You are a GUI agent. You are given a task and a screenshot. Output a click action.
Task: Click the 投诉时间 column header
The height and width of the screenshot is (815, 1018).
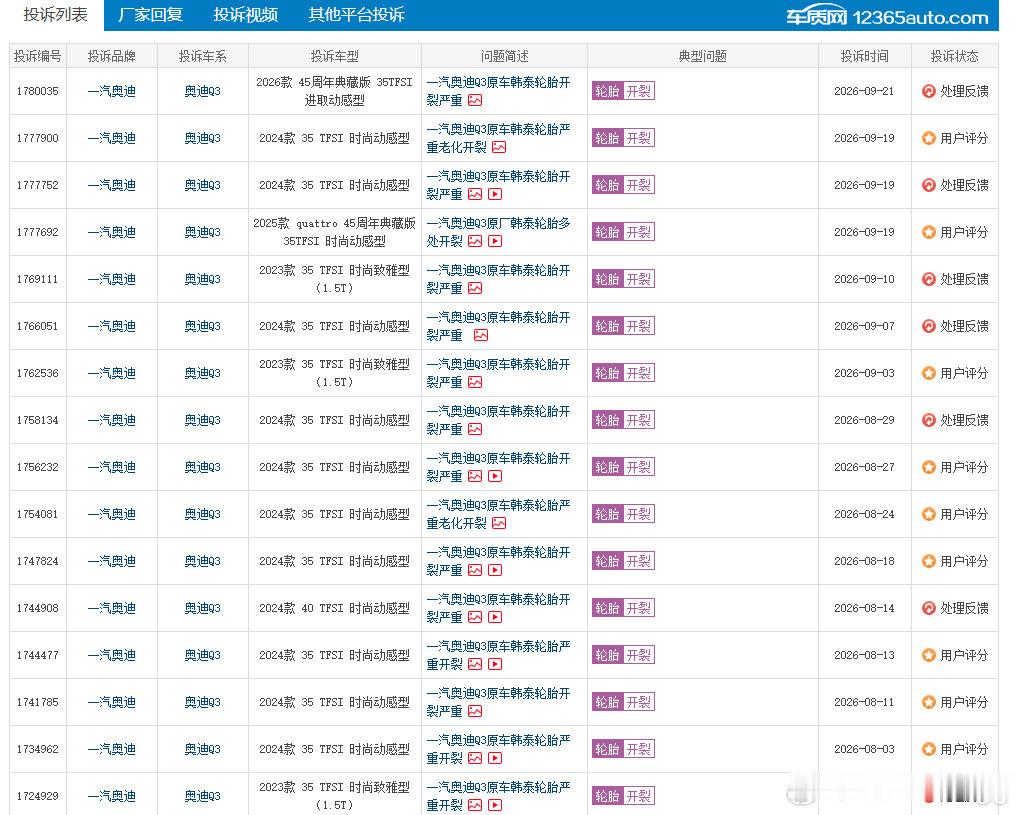click(864, 56)
